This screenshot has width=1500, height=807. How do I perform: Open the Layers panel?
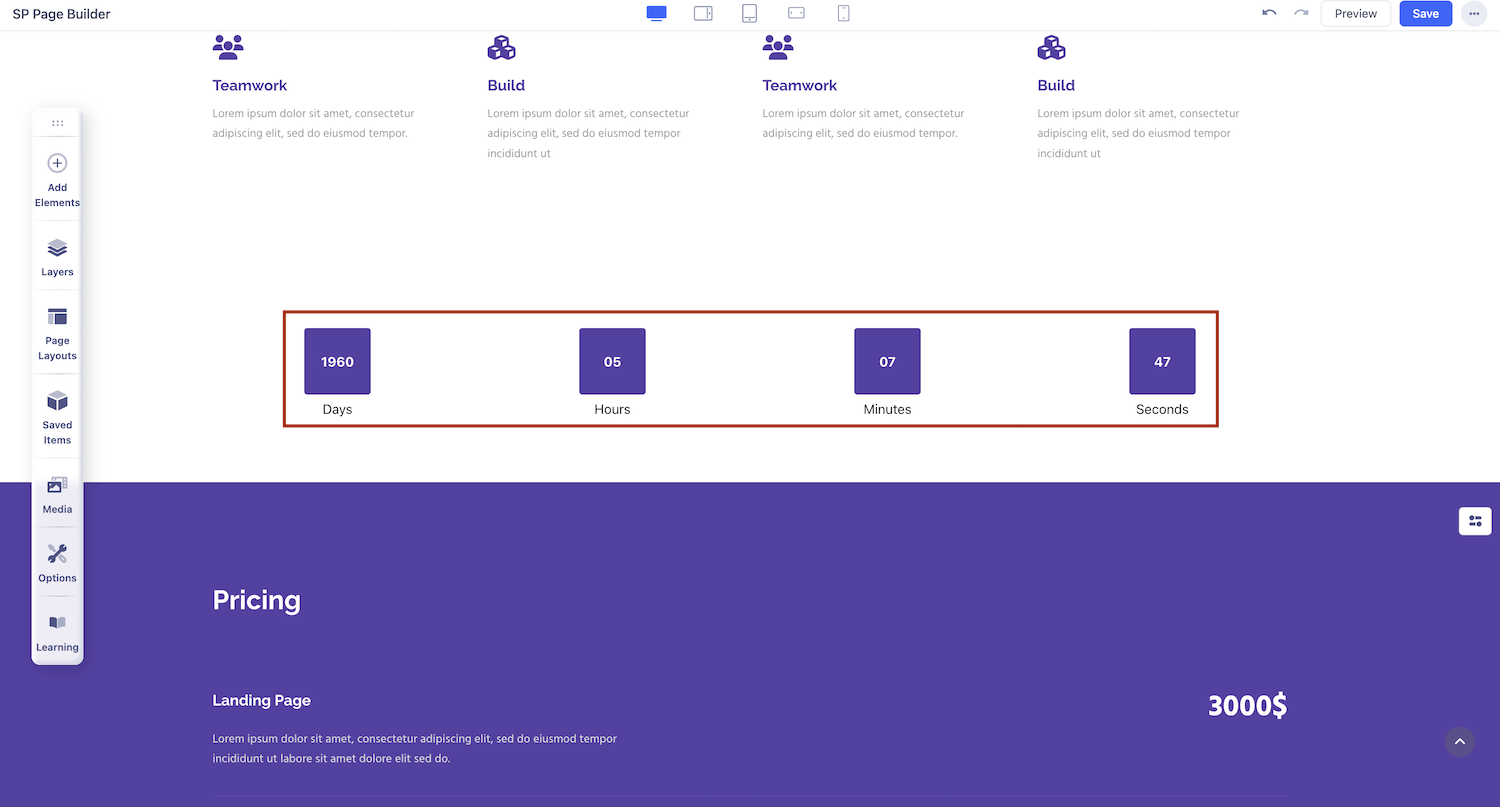pos(57,257)
